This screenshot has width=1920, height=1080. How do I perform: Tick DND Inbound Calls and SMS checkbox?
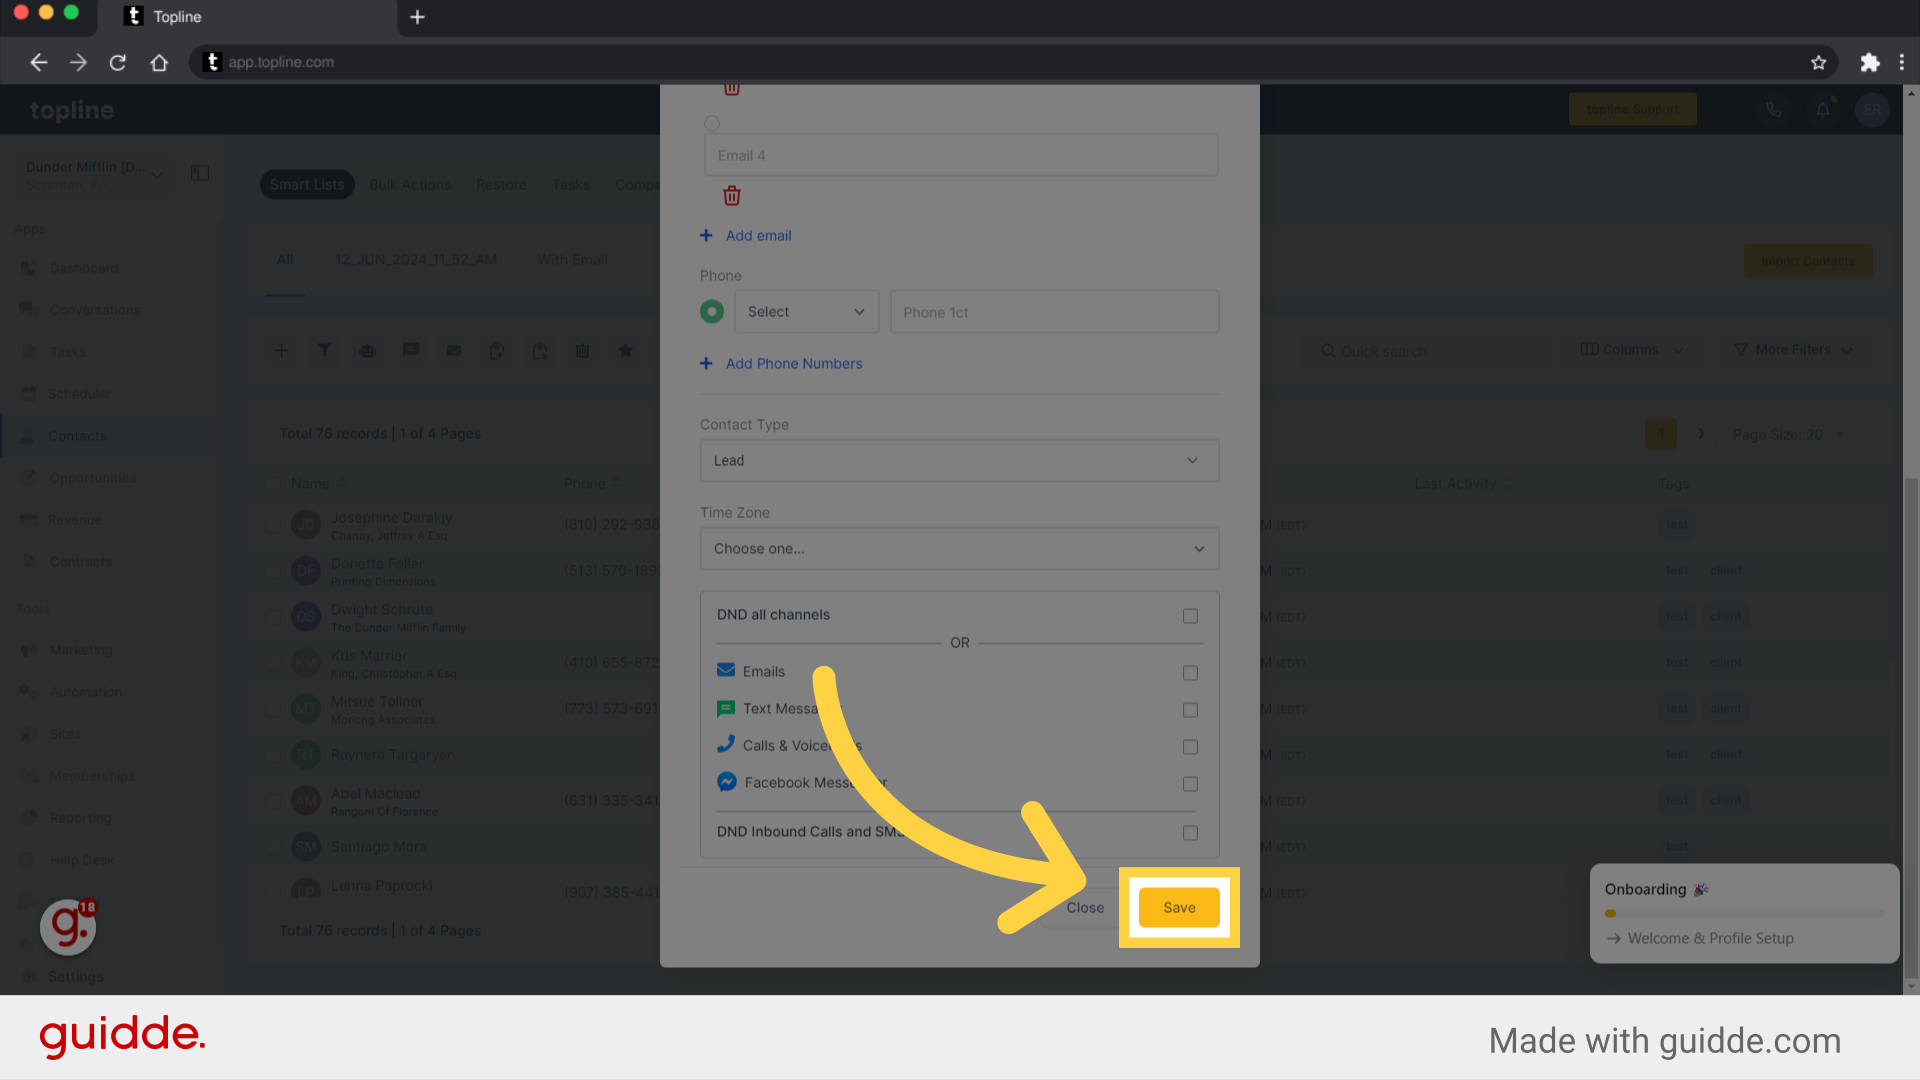(1190, 833)
